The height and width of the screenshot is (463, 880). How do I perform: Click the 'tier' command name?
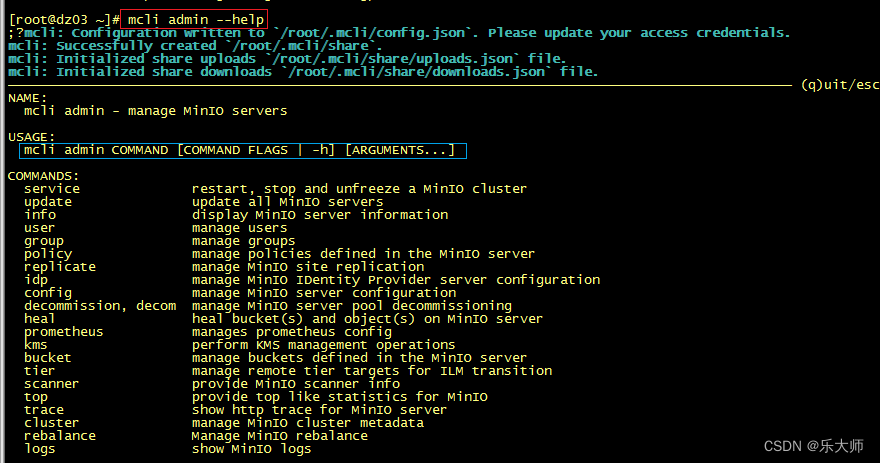pos(39,371)
